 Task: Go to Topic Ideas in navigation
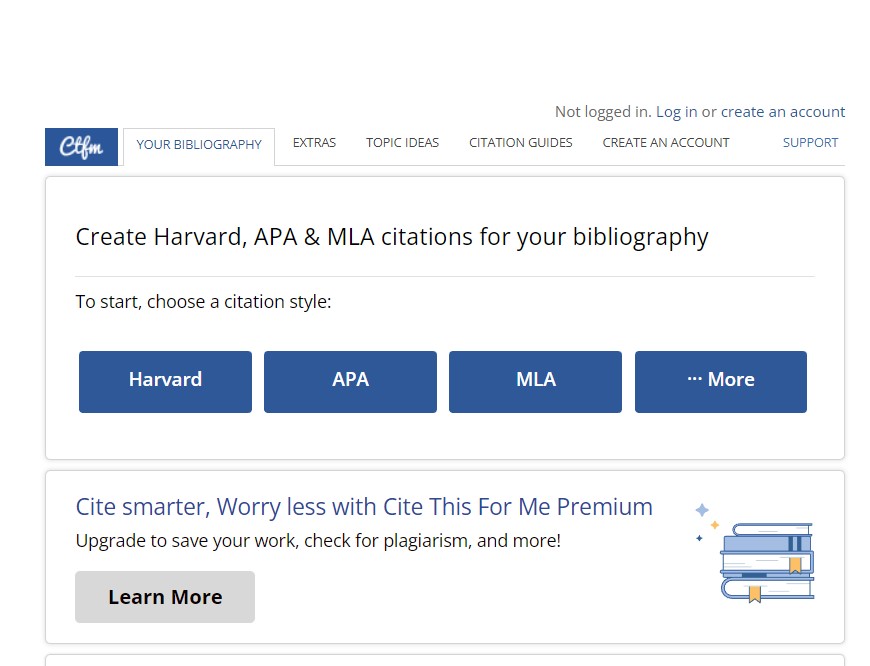coord(402,143)
